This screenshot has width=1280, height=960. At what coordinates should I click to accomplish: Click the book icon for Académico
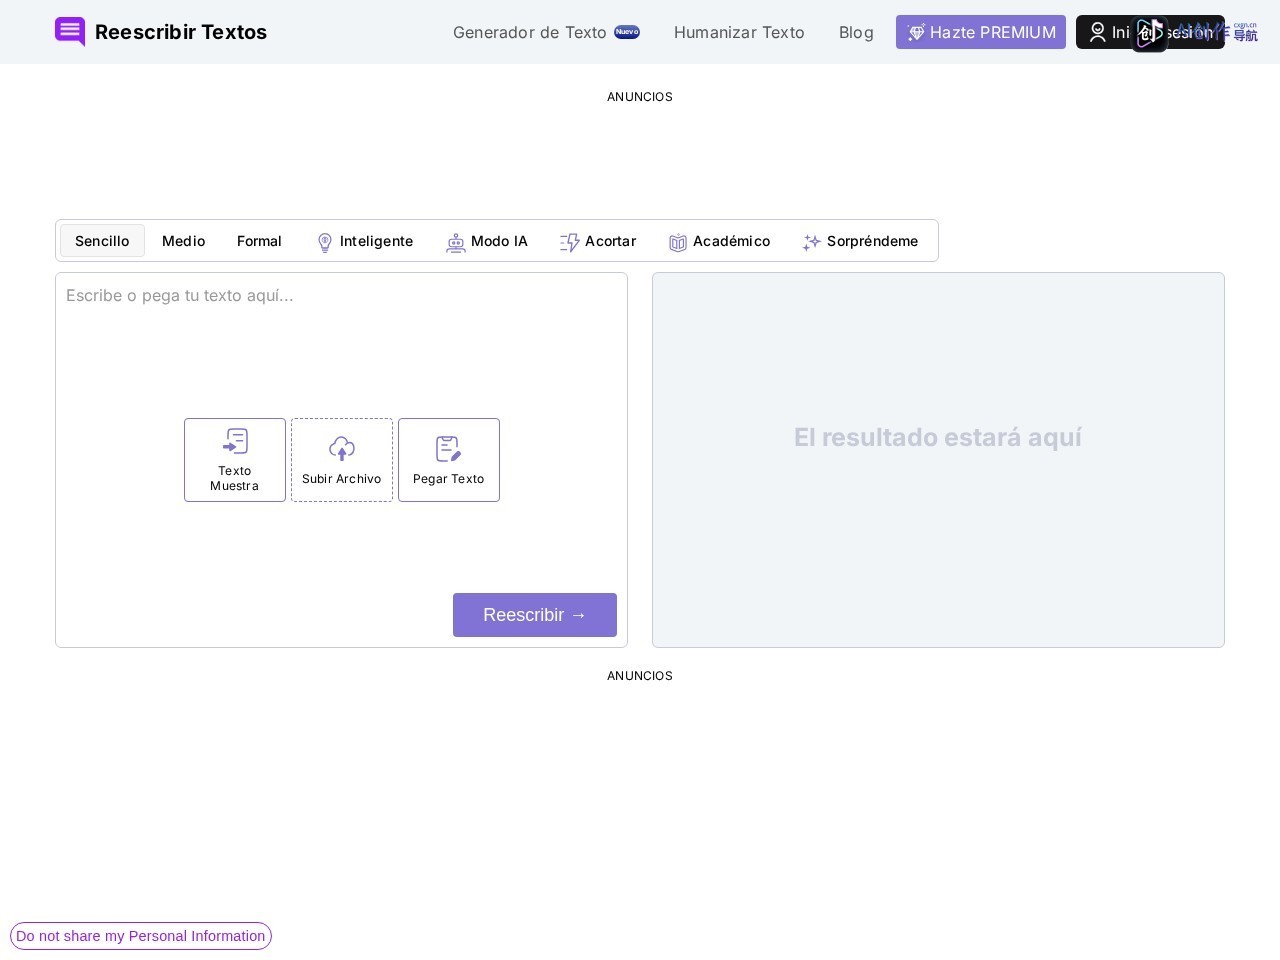678,242
